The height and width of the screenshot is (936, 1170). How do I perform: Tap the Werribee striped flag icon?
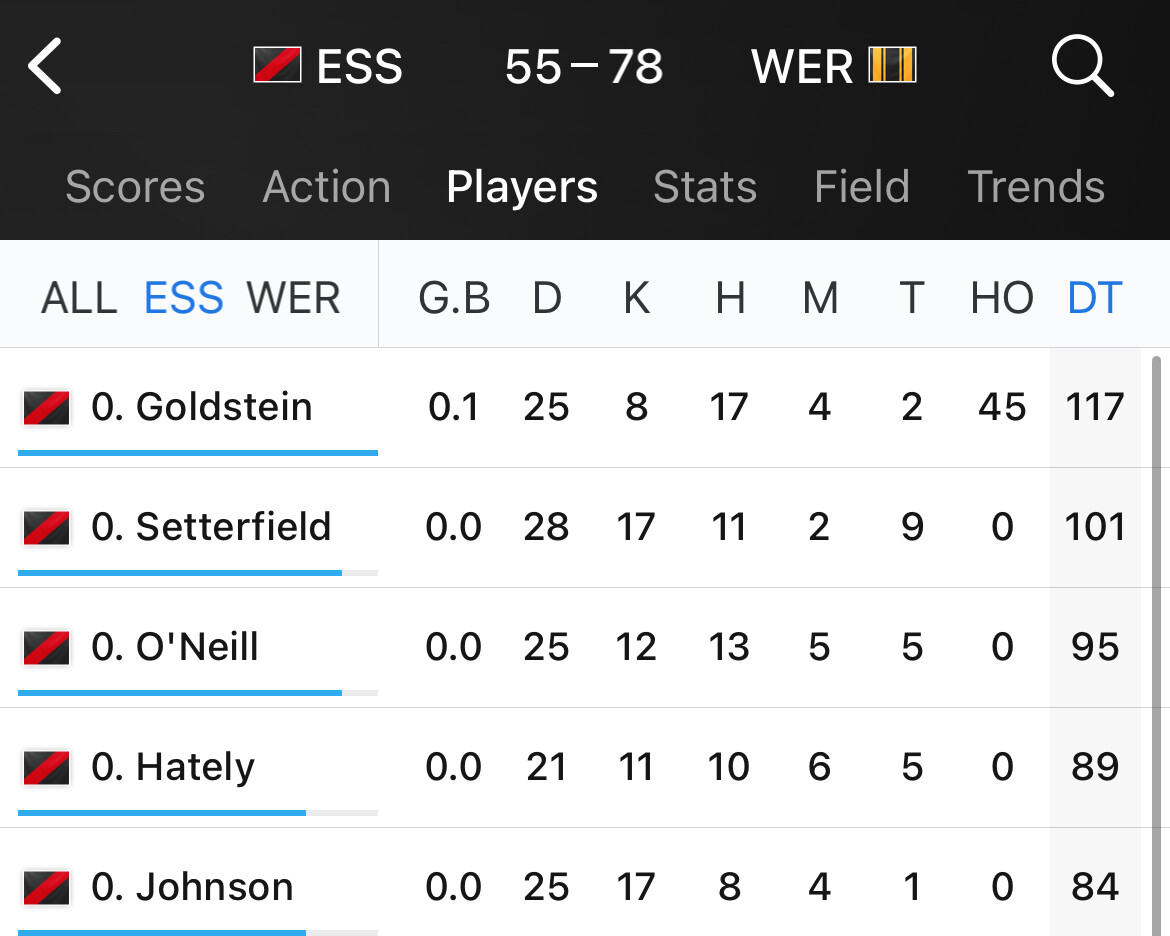892,65
